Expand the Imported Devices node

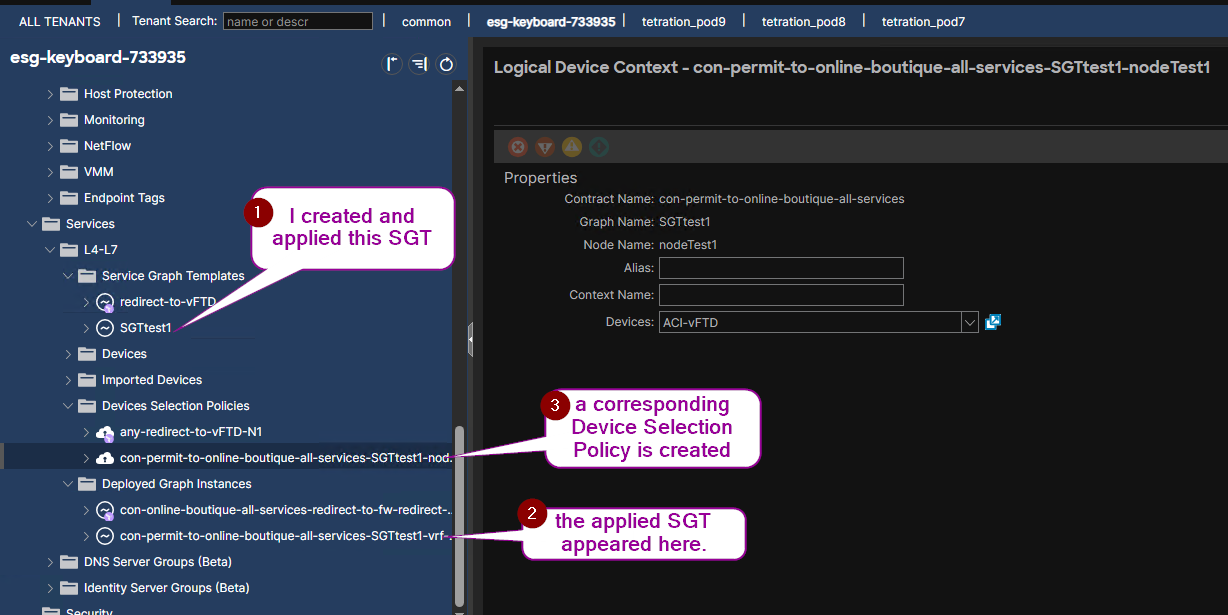click(68, 380)
